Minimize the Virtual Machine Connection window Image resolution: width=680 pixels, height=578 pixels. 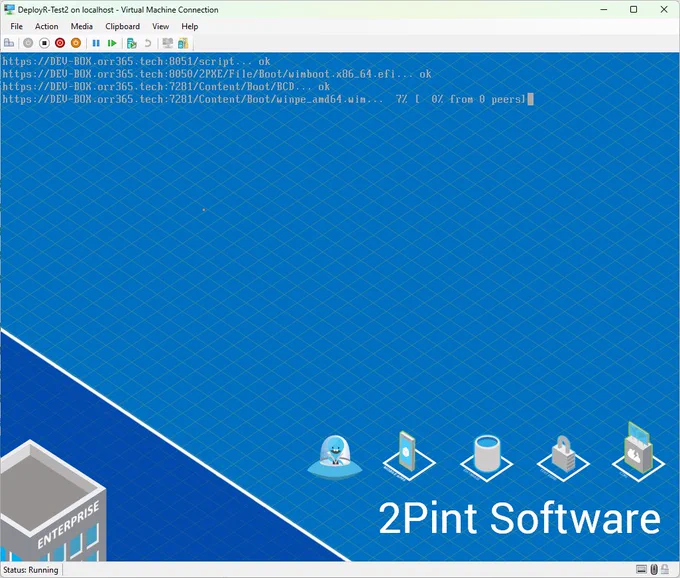(x=604, y=10)
